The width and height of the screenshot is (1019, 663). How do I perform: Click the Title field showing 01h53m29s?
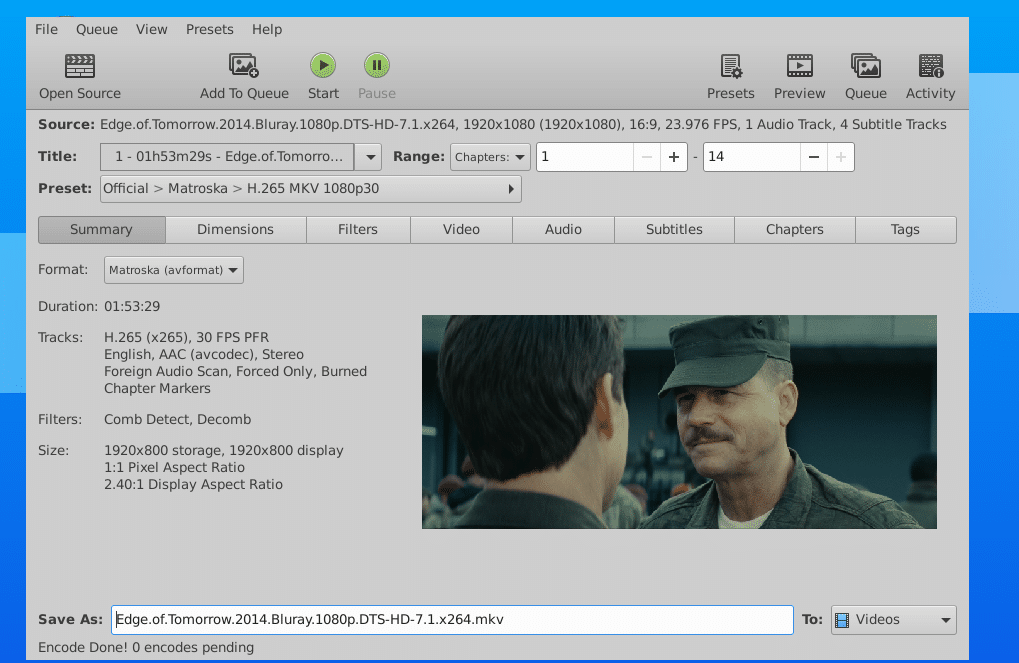tap(227, 157)
